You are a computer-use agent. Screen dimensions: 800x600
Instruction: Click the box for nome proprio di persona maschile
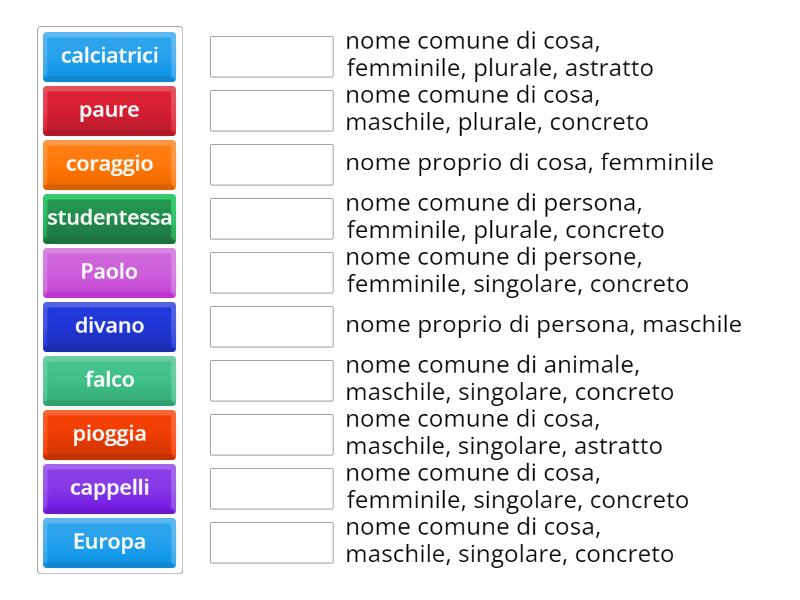[270, 327]
